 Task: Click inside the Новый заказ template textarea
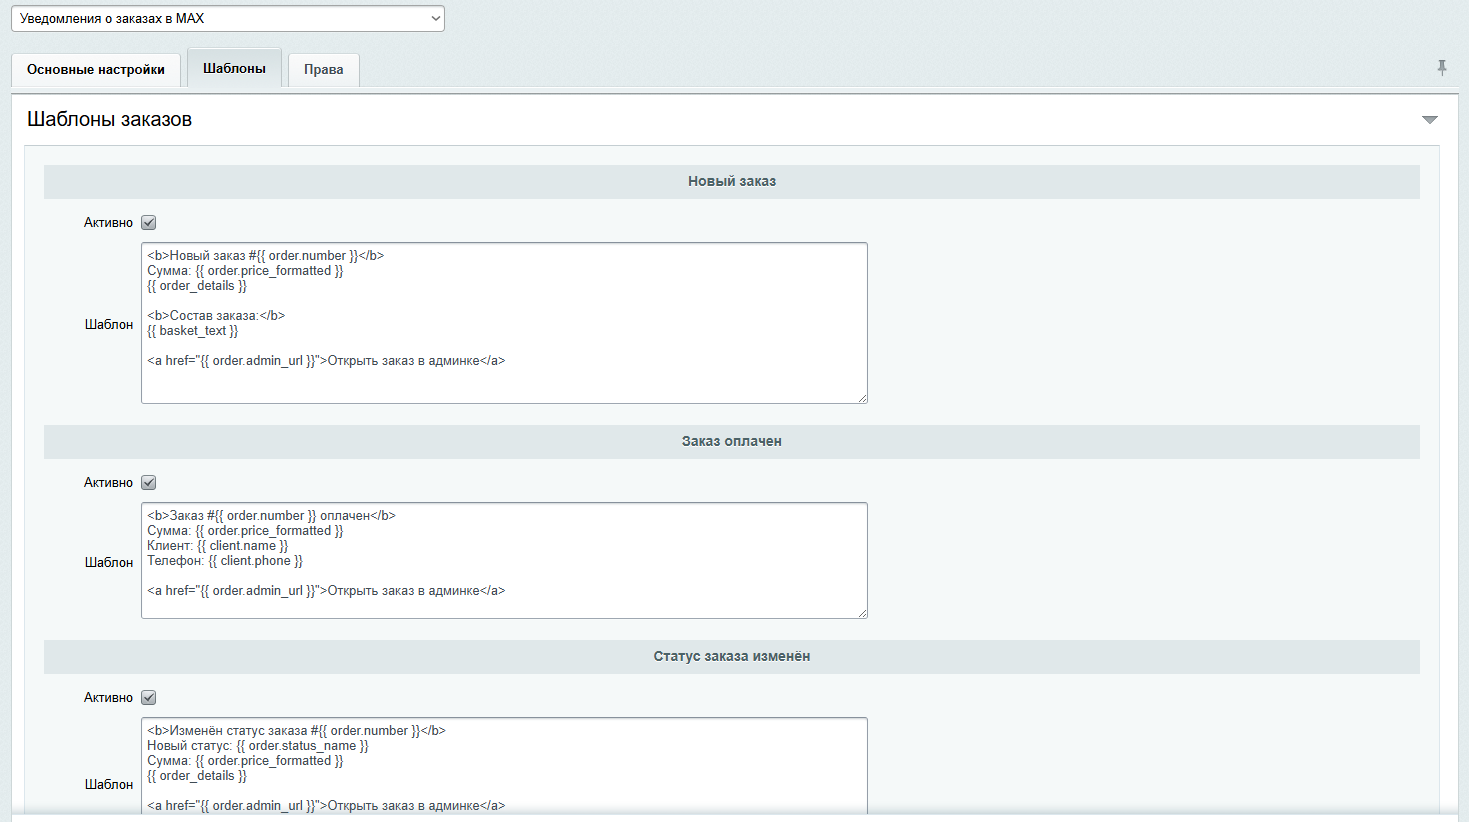(504, 323)
